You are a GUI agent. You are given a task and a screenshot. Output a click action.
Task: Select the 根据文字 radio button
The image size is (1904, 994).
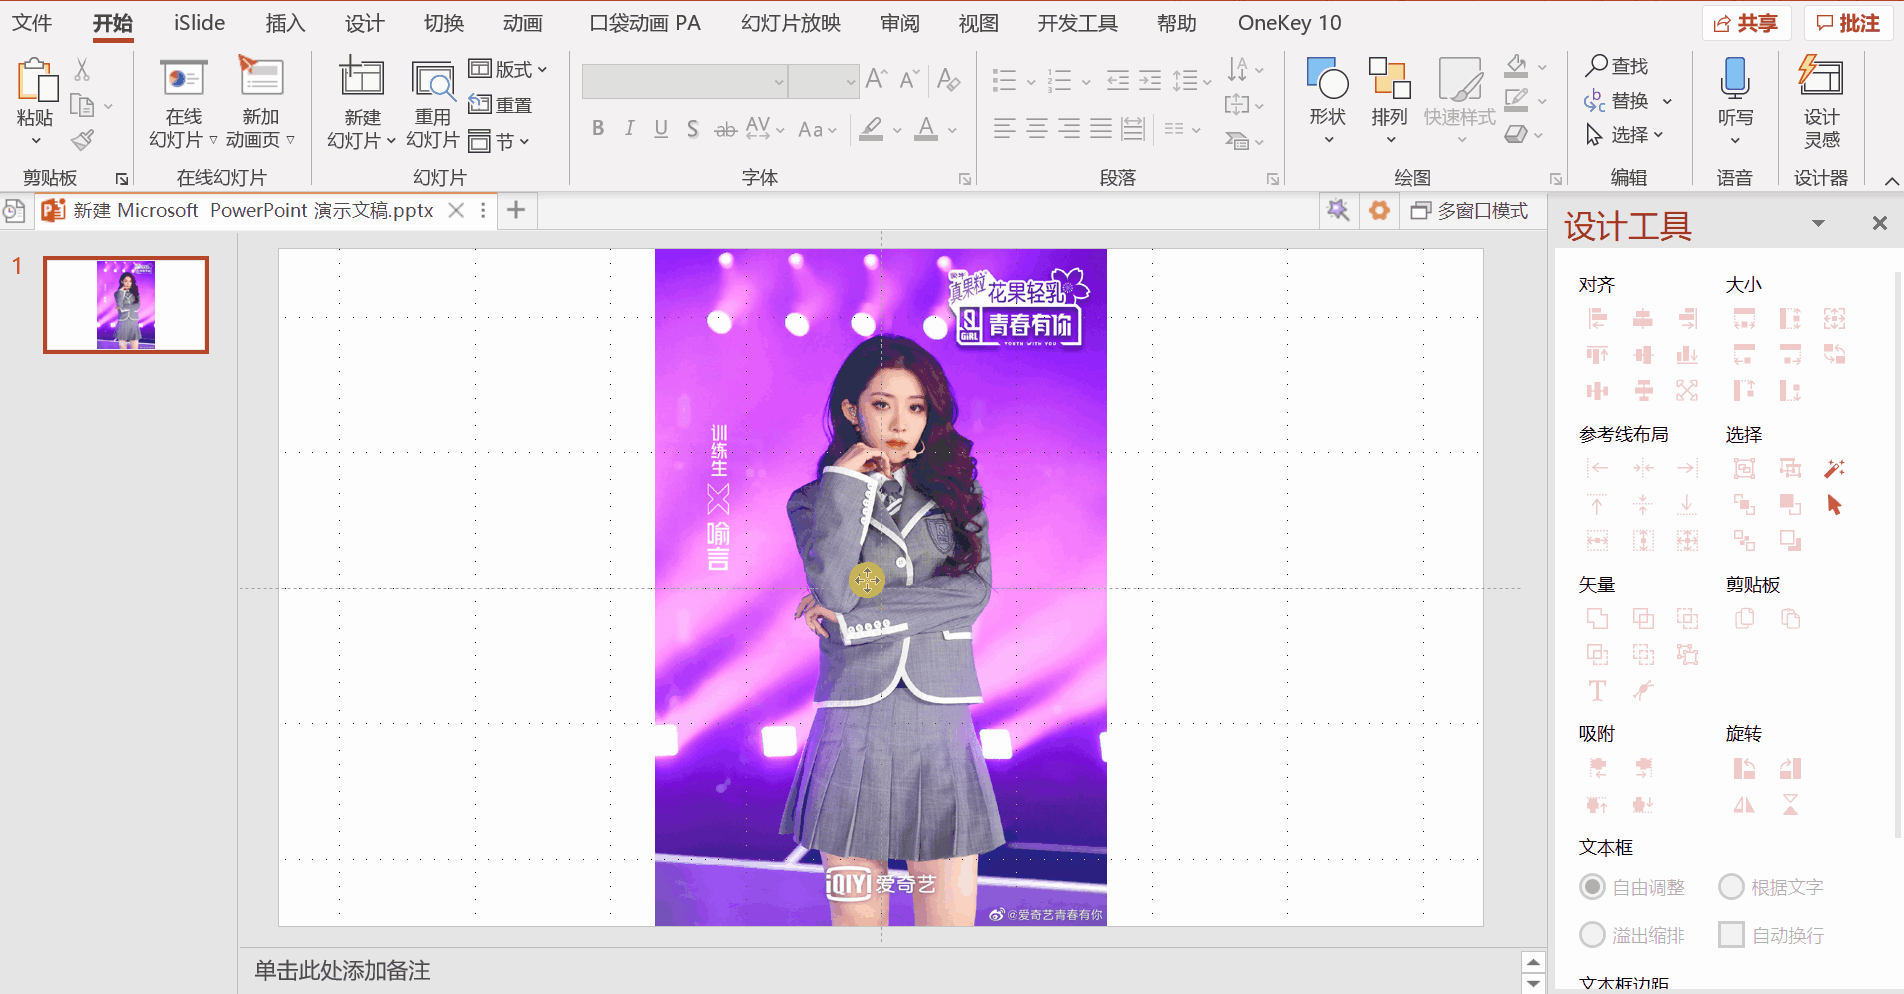click(1731, 887)
